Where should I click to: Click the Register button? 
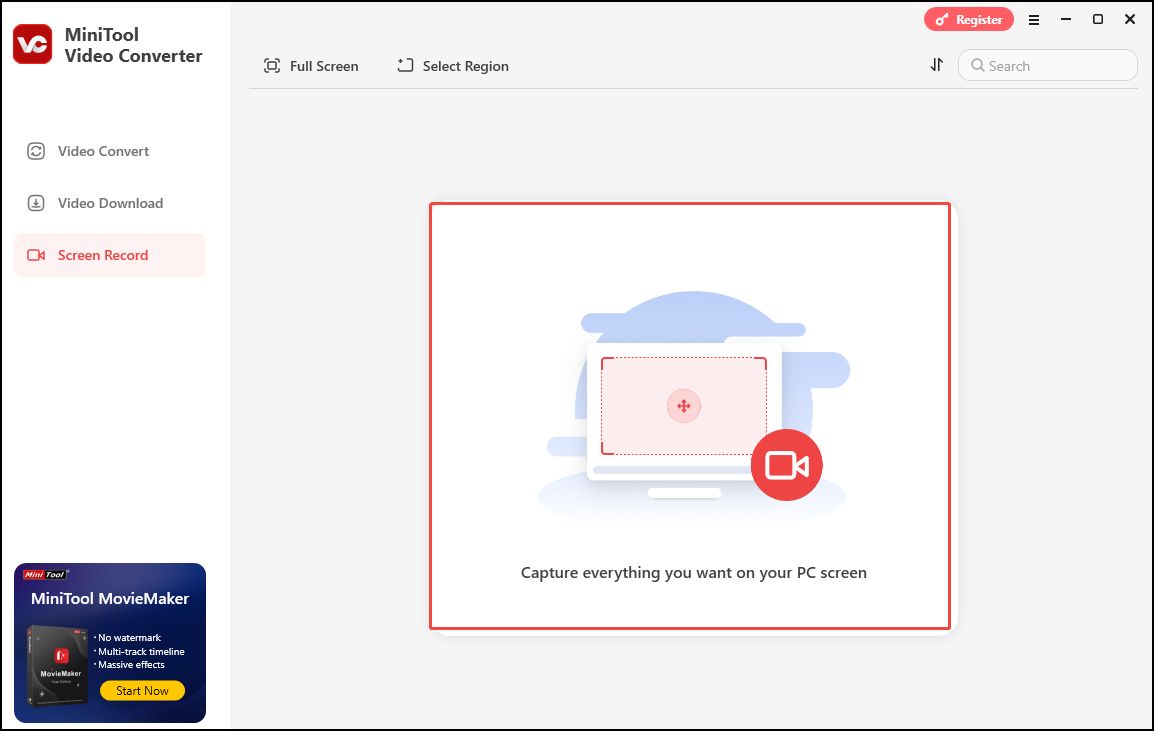(969, 20)
